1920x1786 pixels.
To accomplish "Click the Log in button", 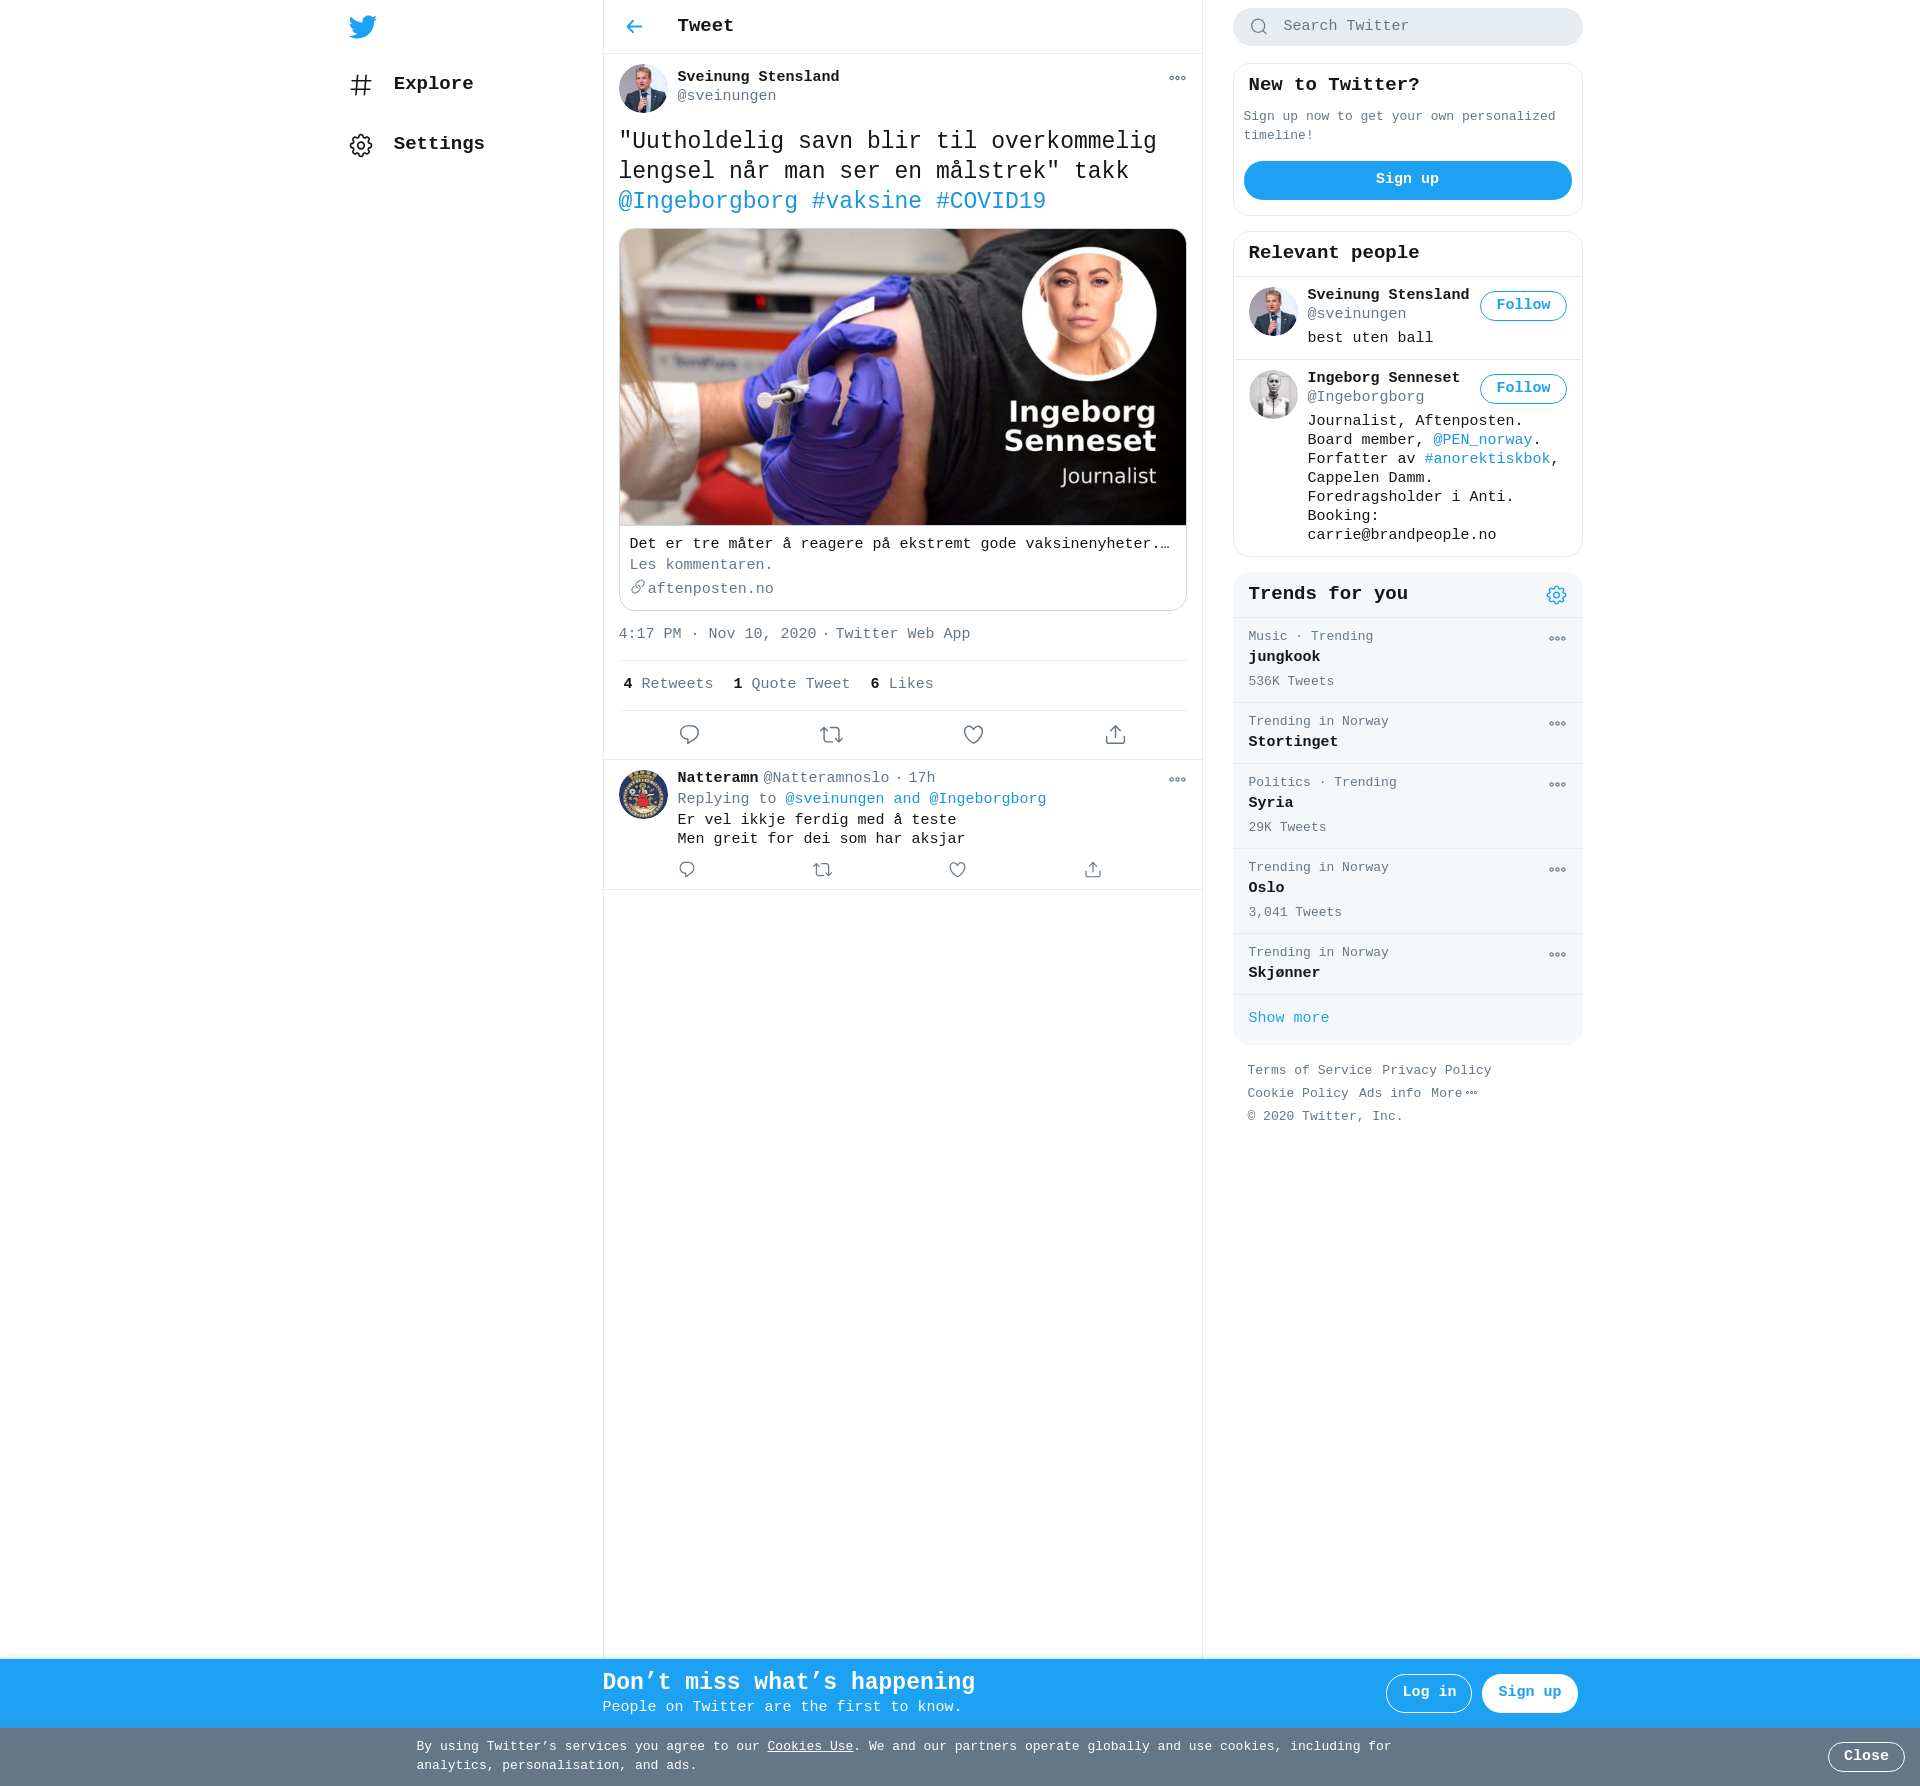I will (x=1428, y=1693).
